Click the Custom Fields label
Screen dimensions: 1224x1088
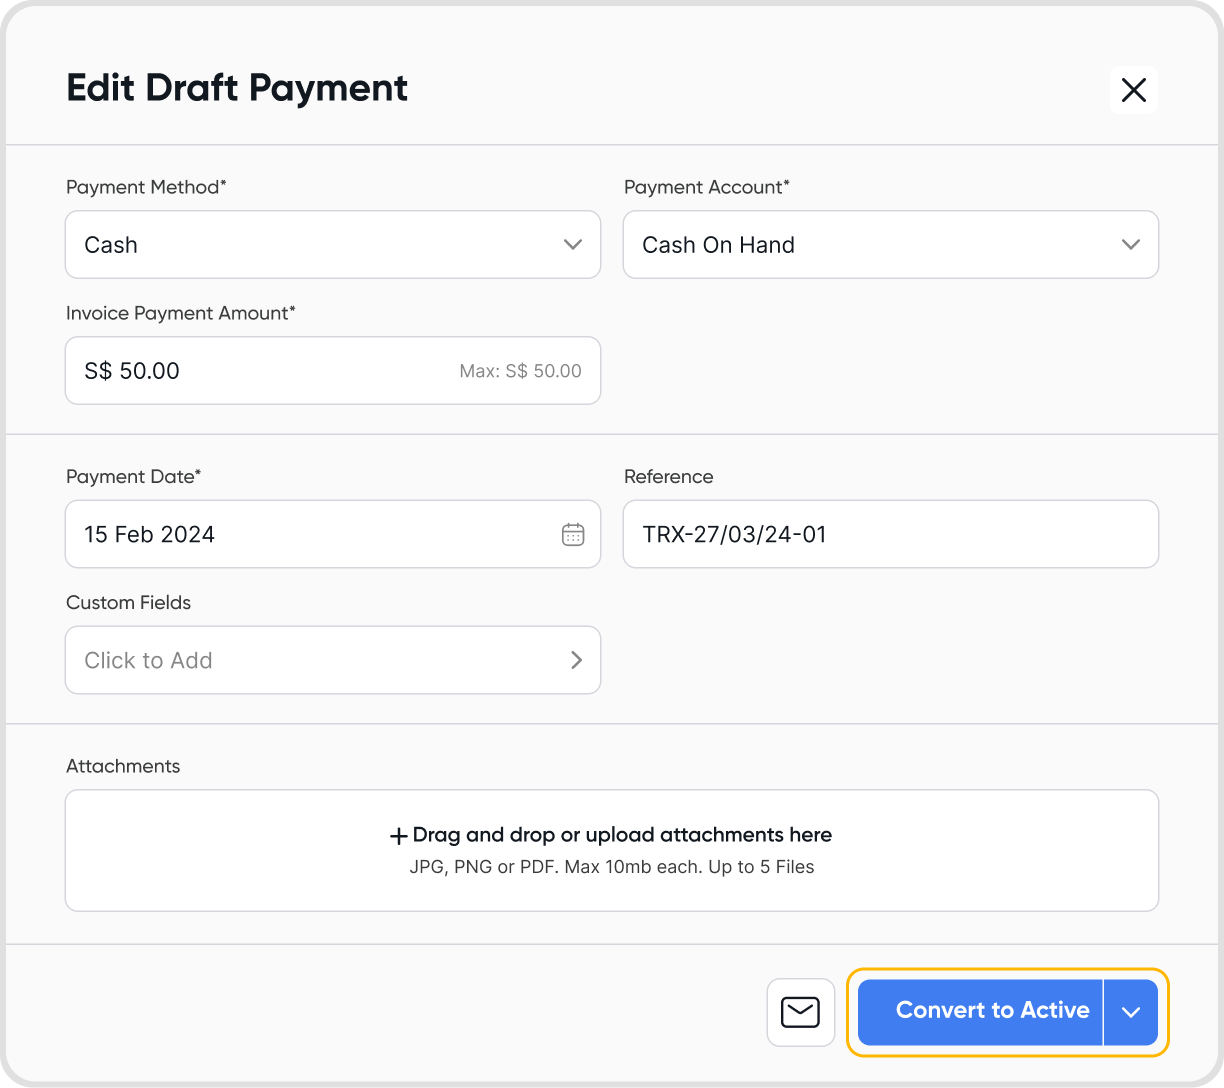click(128, 602)
